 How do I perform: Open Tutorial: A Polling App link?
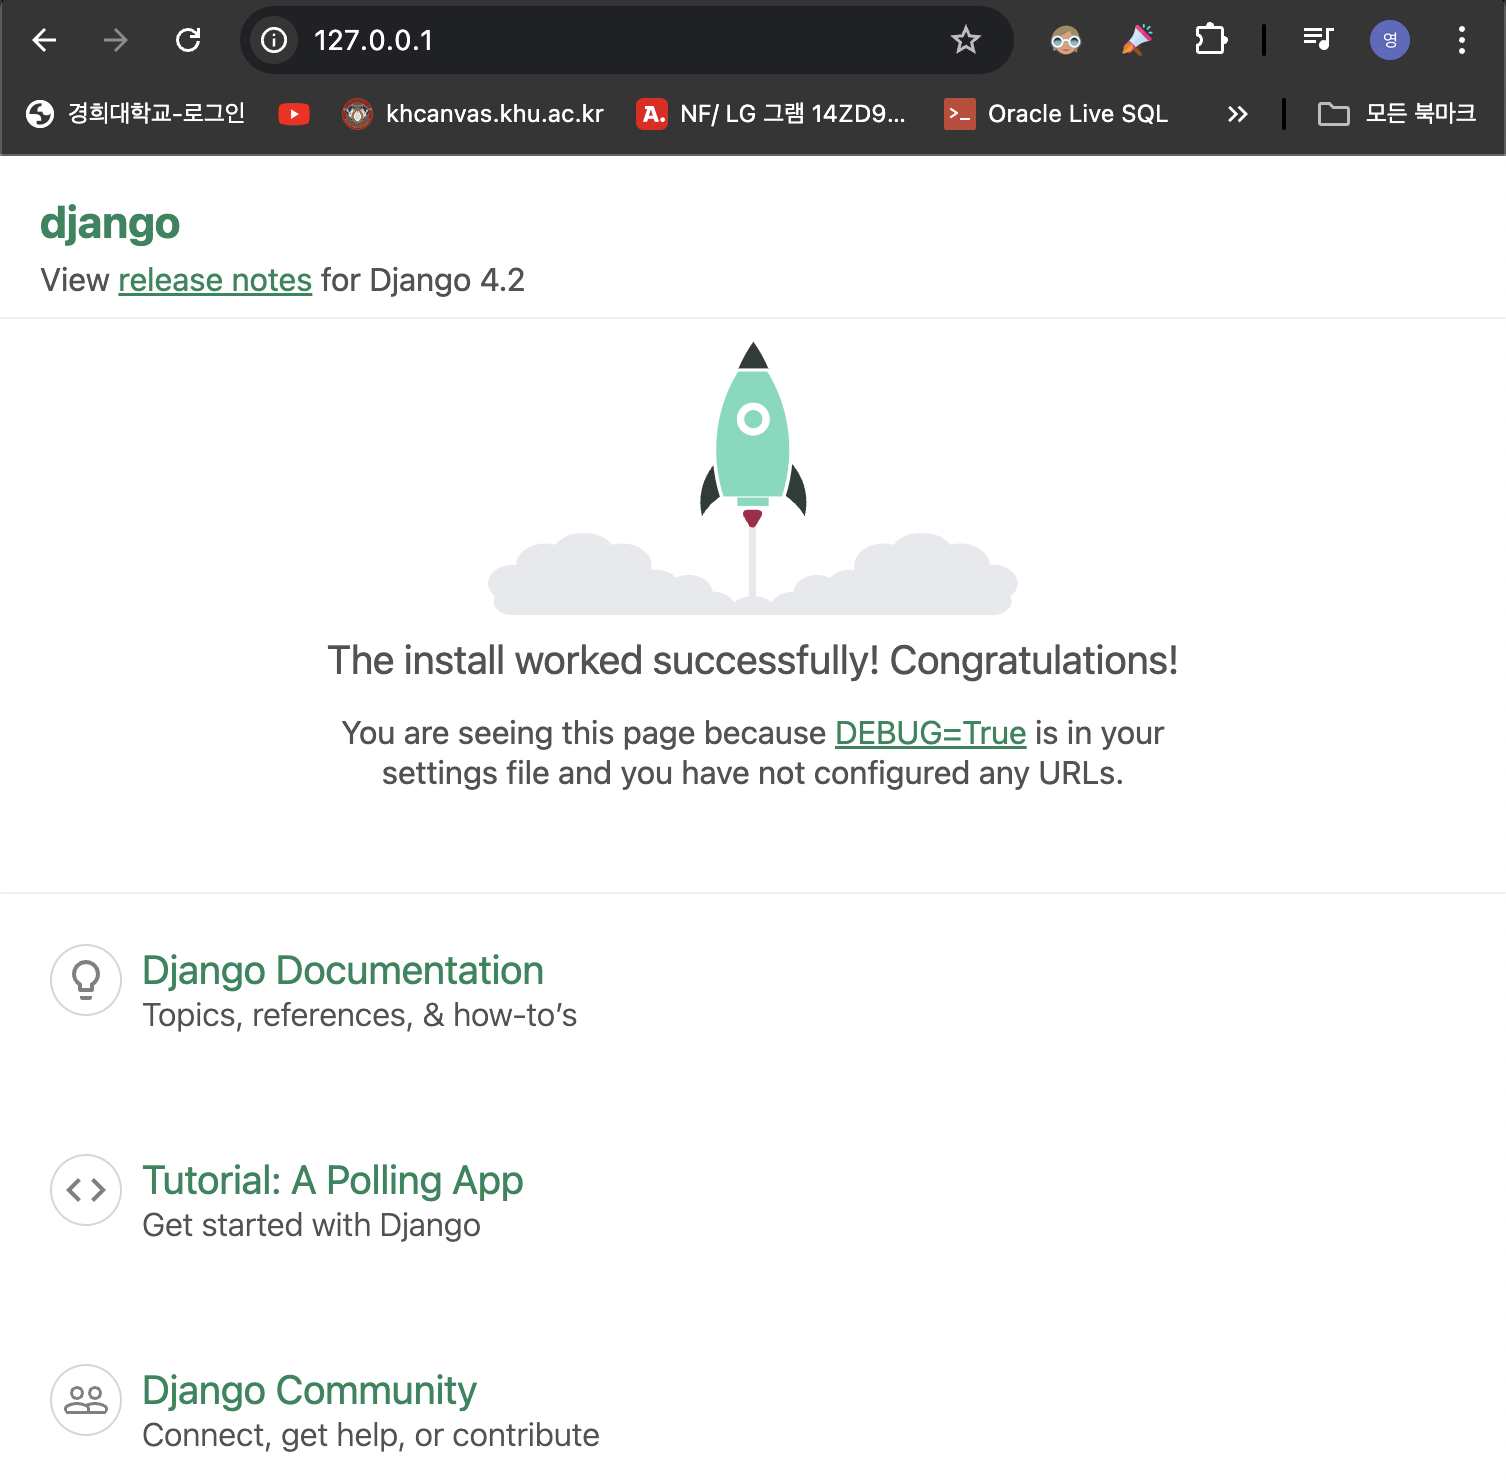(x=333, y=1181)
